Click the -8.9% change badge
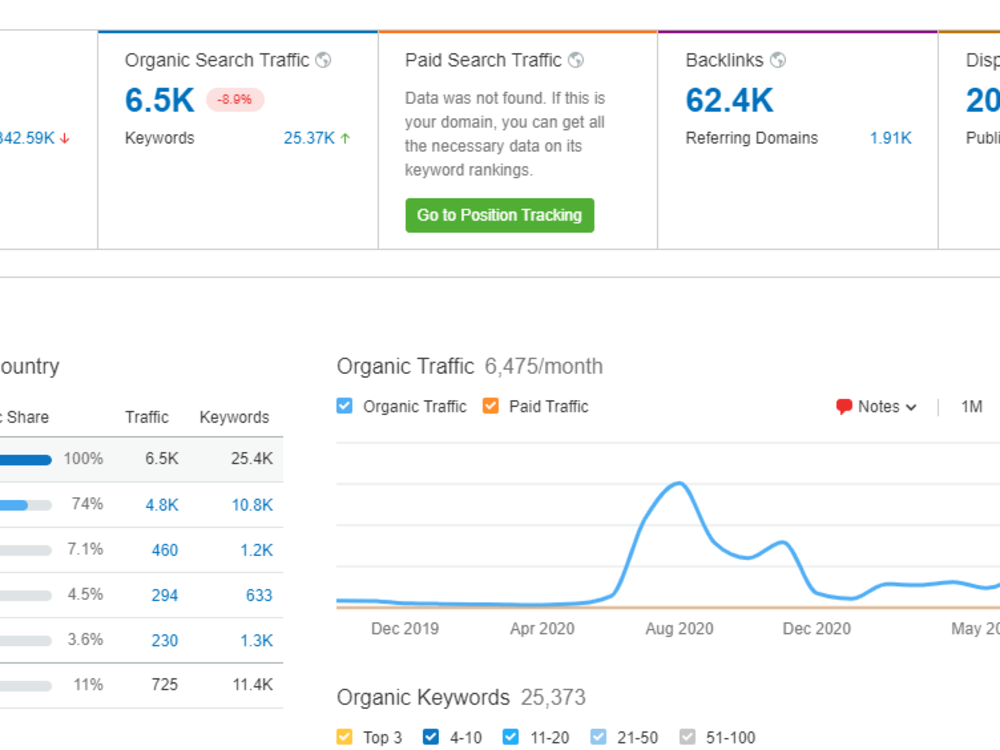 235,99
